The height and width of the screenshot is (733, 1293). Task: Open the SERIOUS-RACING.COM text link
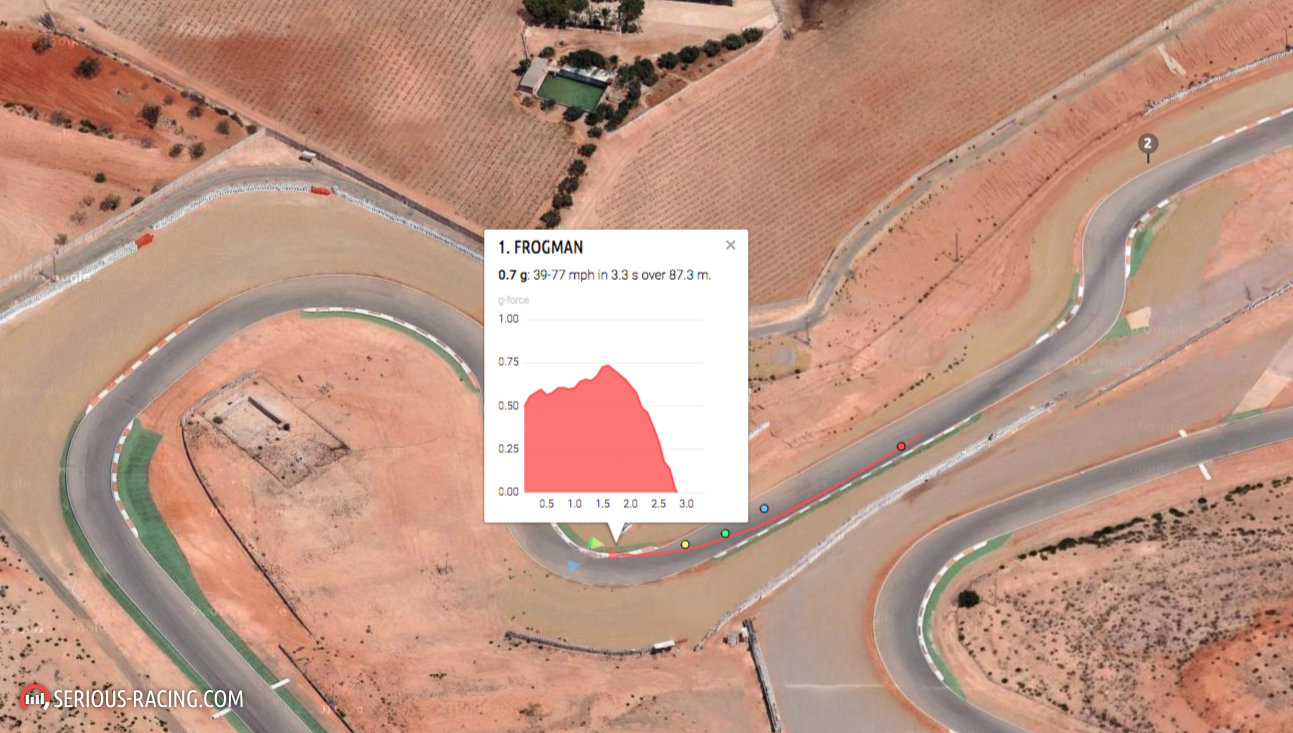coord(148,699)
